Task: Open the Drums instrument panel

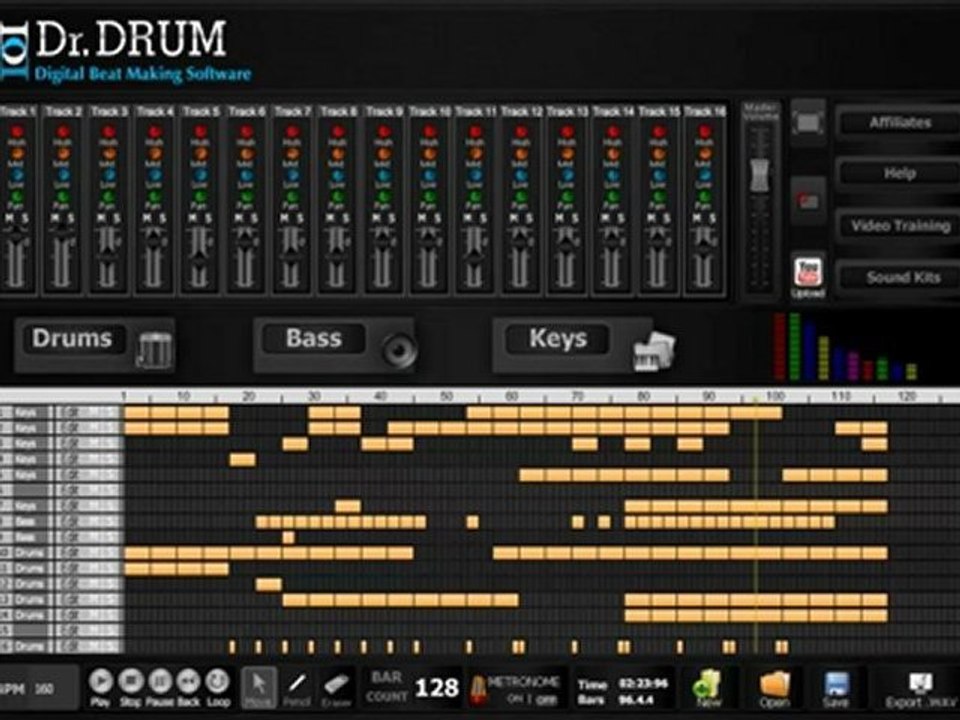Action: pos(72,339)
